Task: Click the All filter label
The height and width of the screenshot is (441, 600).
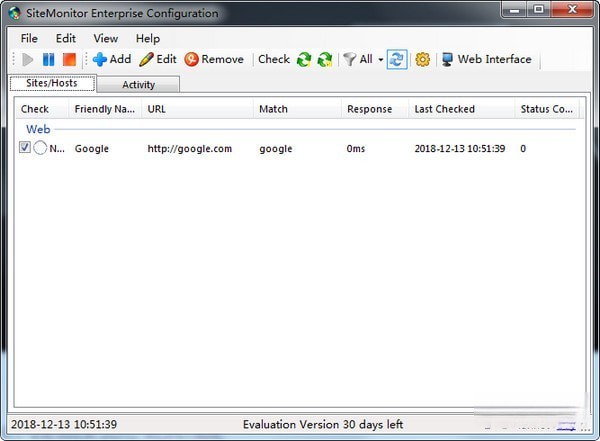Action: click(x=366, y=59)
